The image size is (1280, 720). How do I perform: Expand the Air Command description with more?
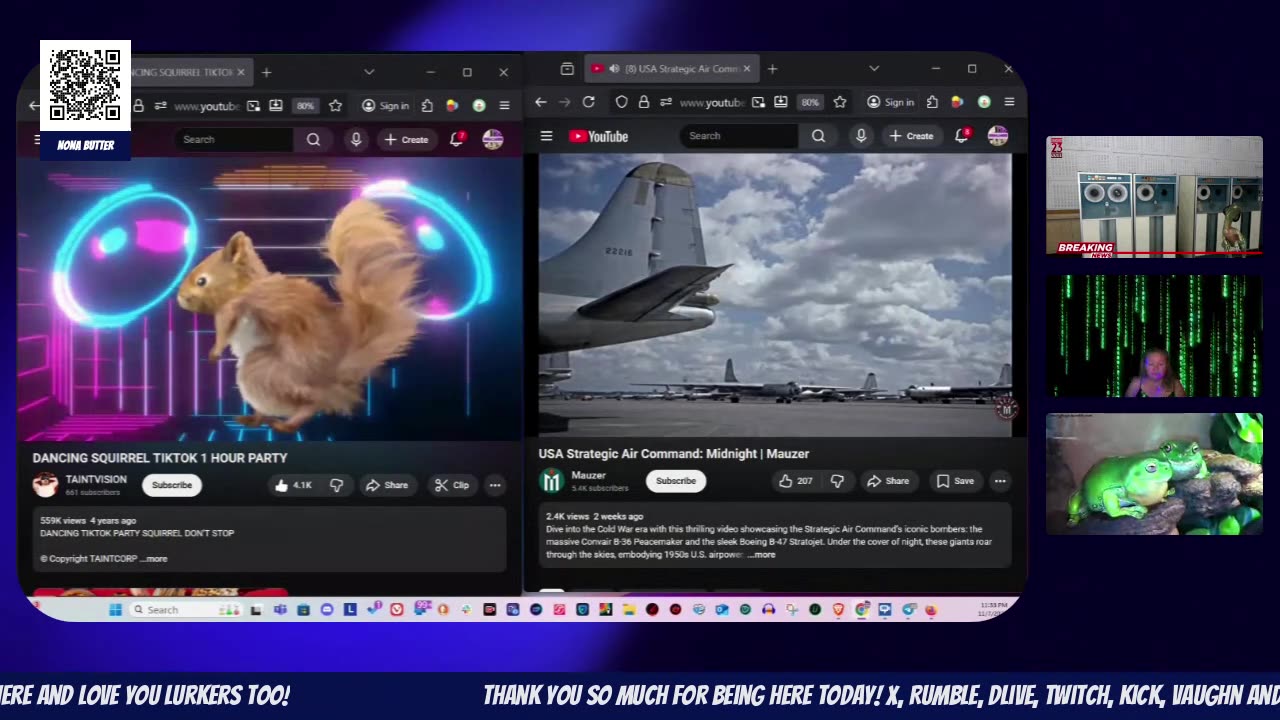(761, 555)
